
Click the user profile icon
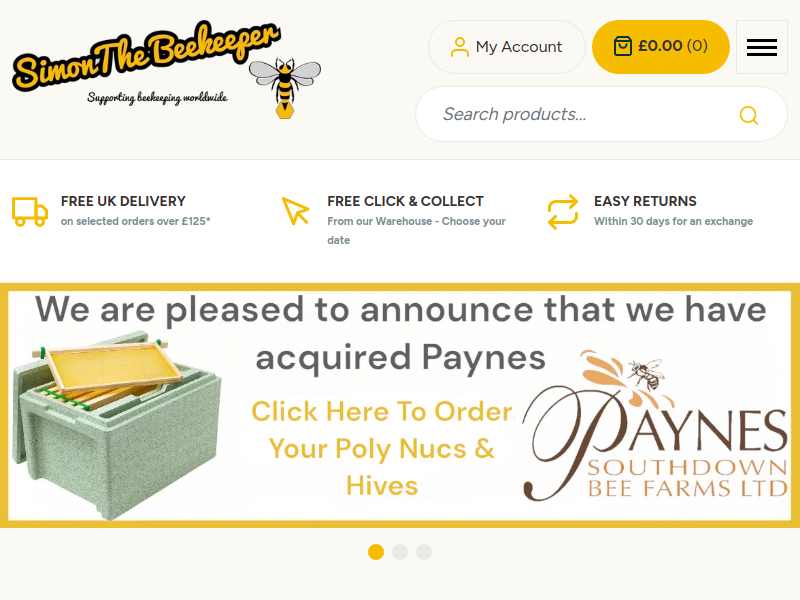[x=460, y=47]
